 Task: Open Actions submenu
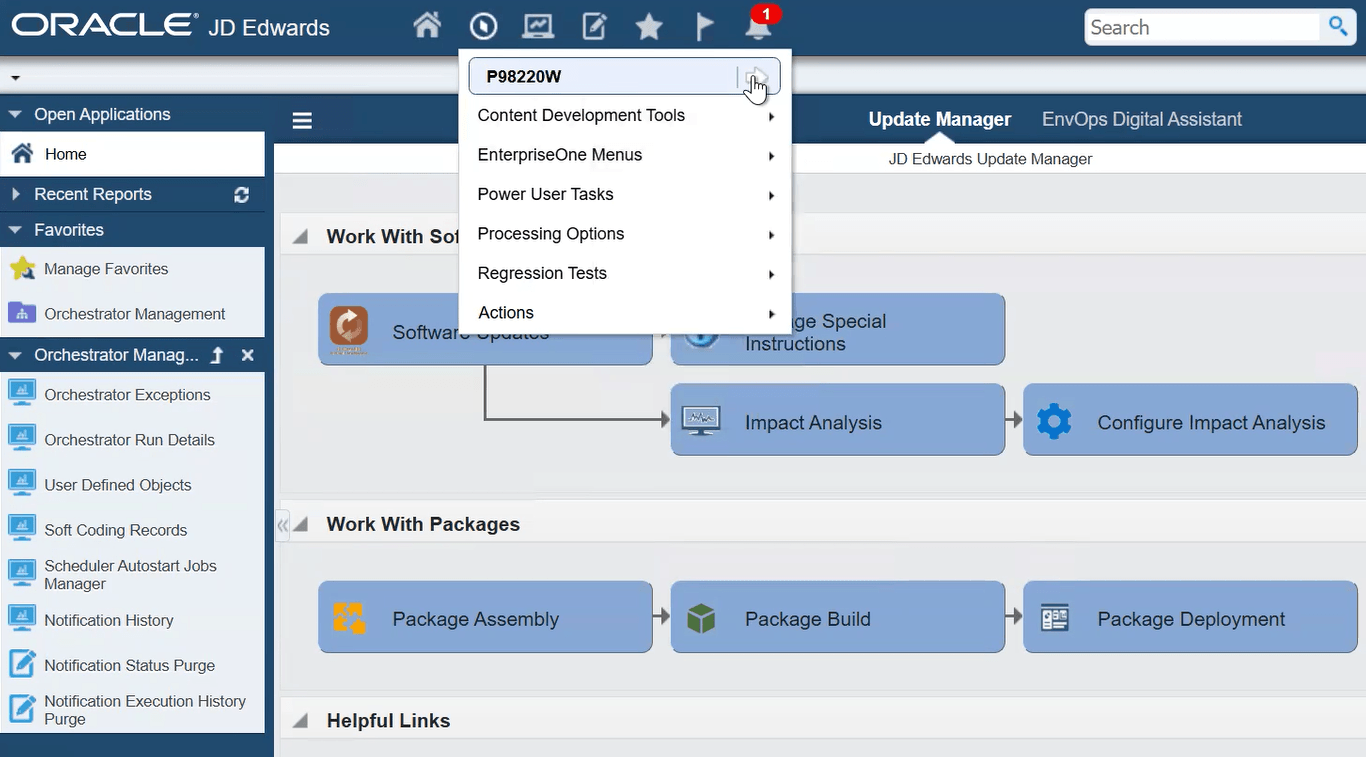625,313
